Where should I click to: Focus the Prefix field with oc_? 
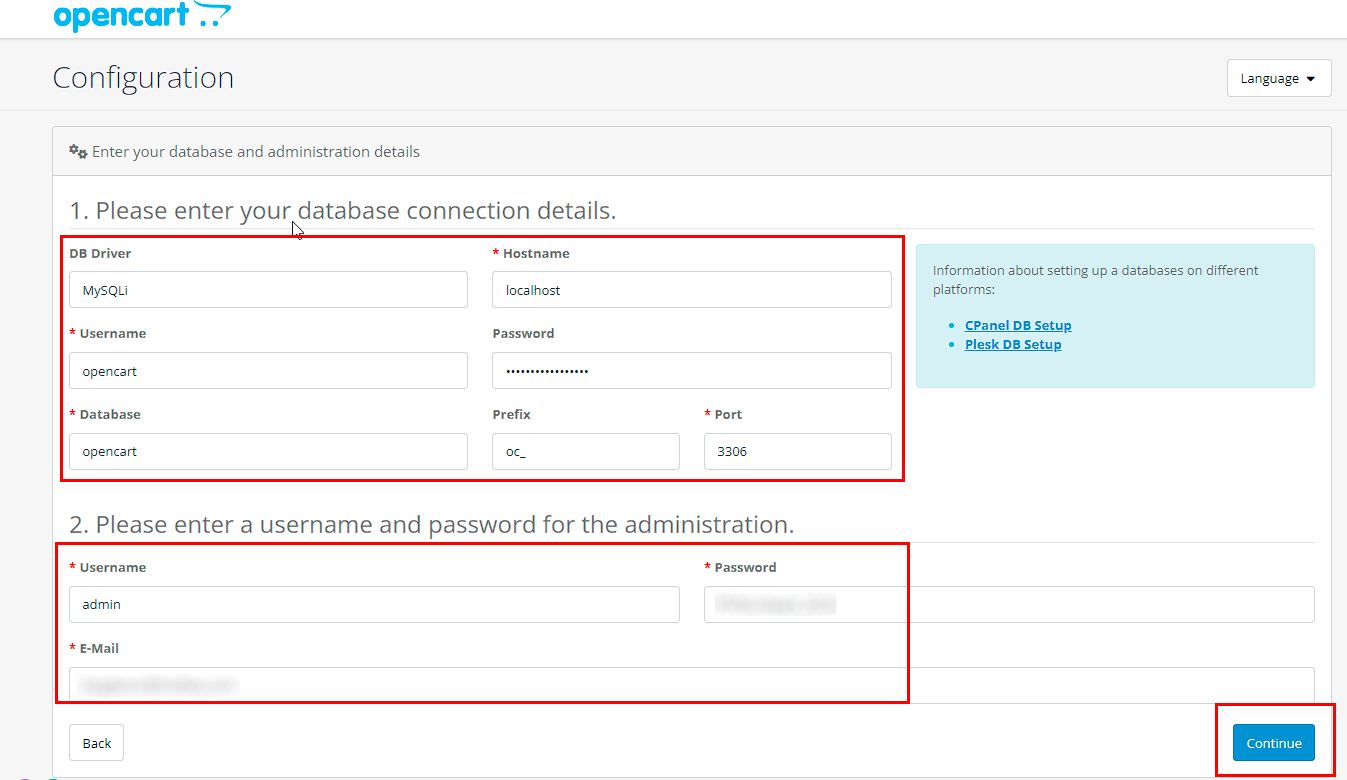click(x=585, y=451)
